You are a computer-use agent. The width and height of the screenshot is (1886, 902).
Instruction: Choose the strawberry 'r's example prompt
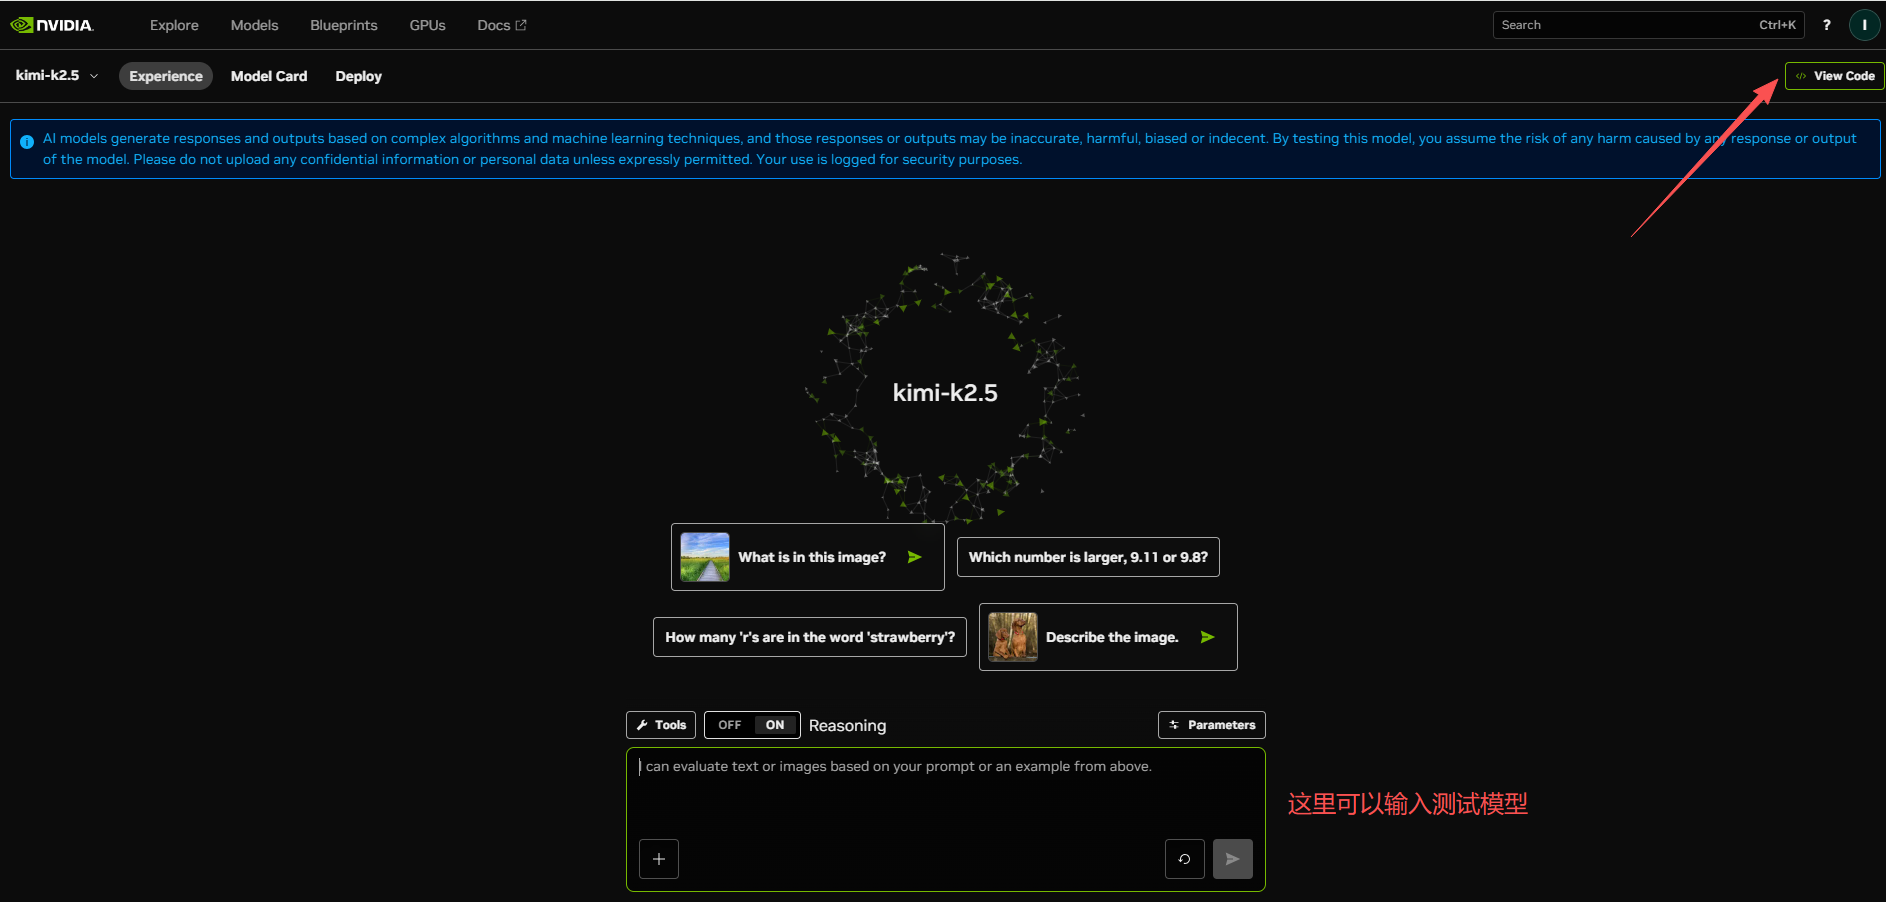(810, 637)
